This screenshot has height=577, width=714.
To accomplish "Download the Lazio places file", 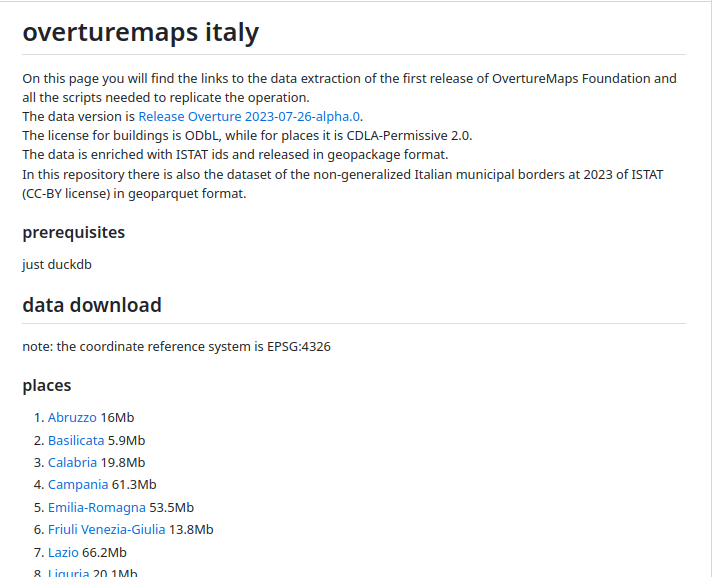I will click(63, 552).
